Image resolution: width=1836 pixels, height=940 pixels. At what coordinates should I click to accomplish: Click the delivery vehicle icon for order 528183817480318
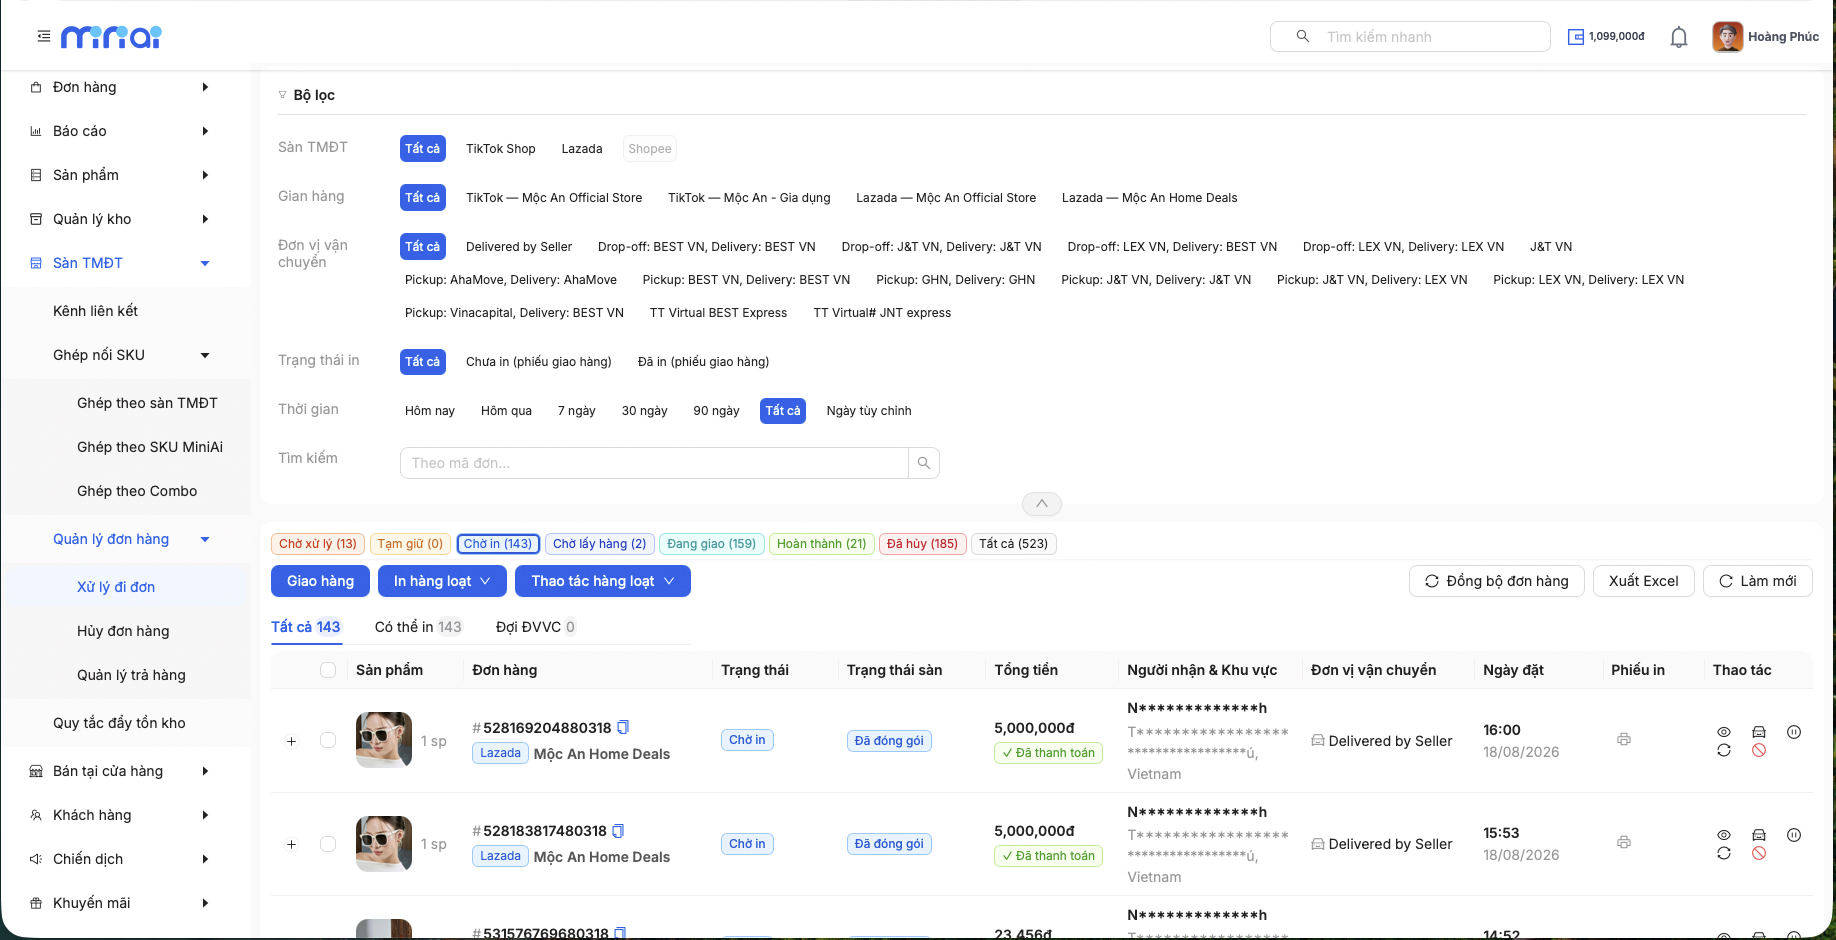point(1759,835)
